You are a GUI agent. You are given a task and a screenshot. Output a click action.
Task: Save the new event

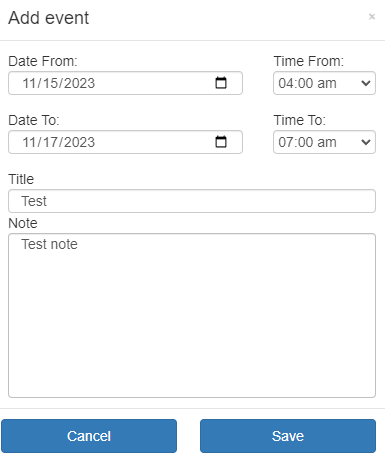(288, 436)
